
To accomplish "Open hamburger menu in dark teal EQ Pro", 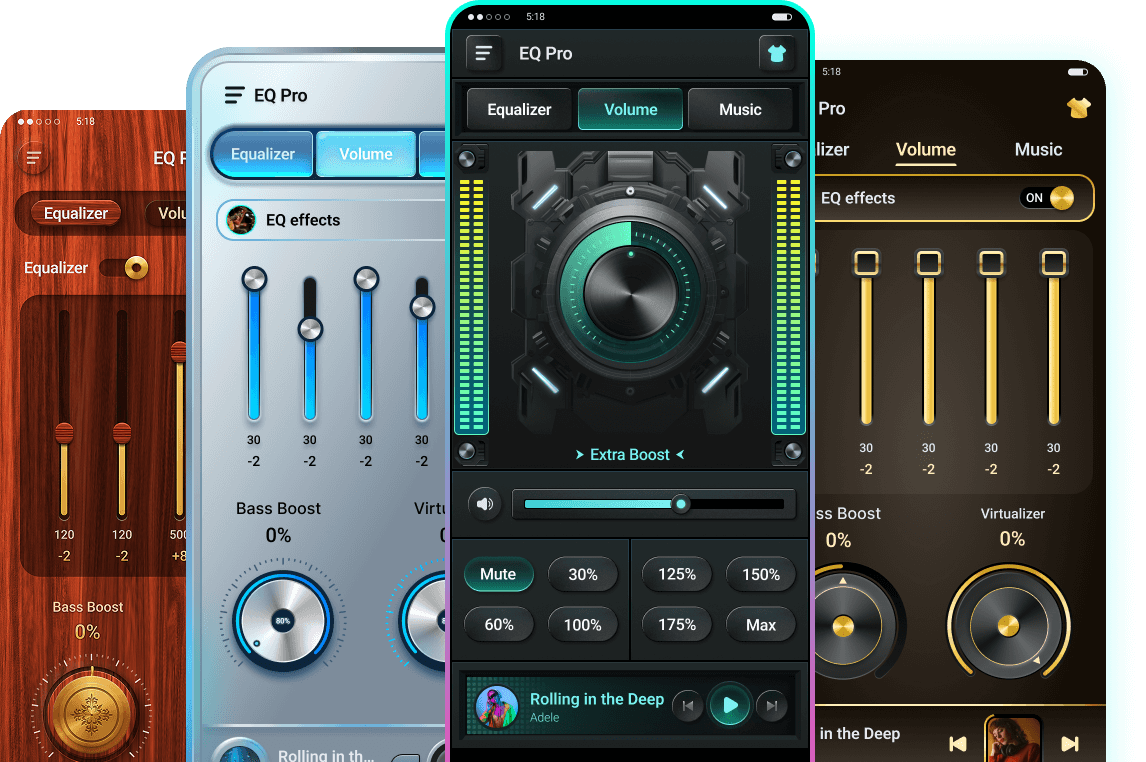I will tap(484, 54).
